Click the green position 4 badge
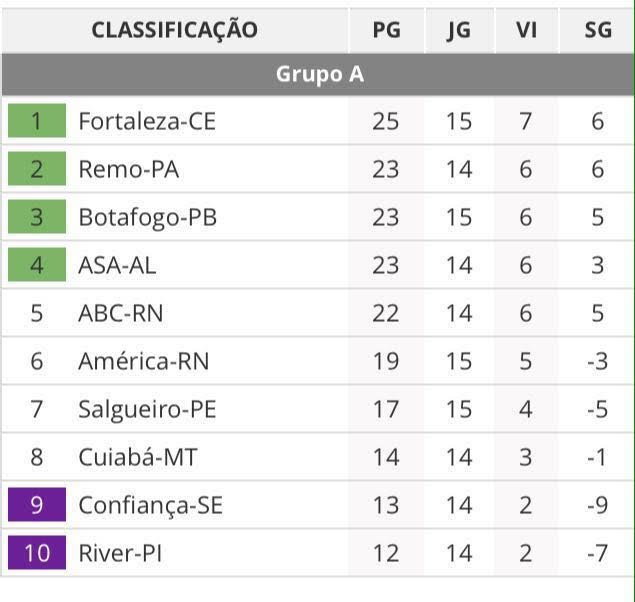Screen dimensions: 635x602 [37, 265]
